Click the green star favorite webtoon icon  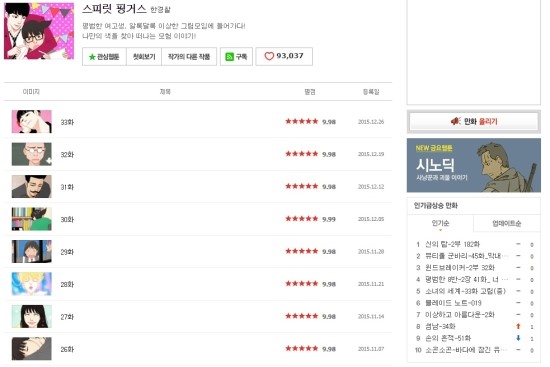(x=92, y=57)
